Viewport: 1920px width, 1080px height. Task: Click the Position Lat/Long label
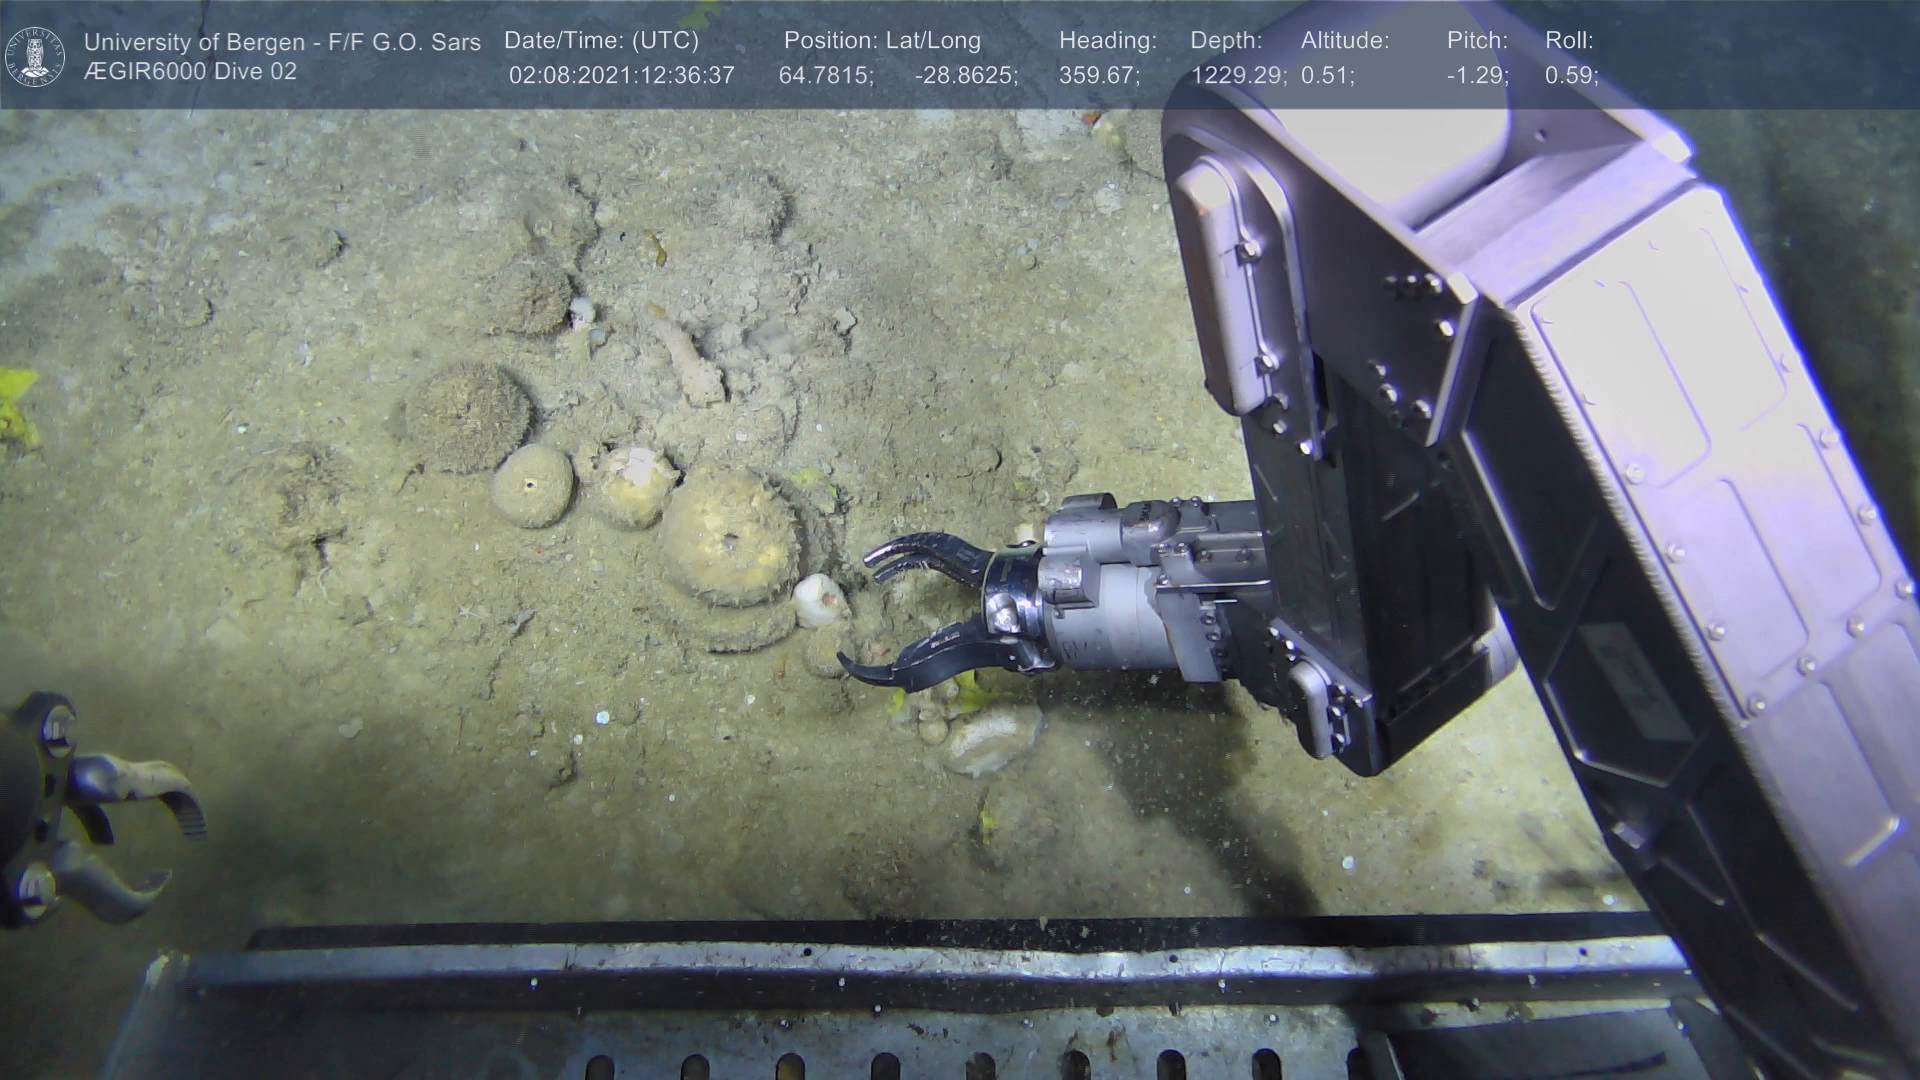point(882,41)
